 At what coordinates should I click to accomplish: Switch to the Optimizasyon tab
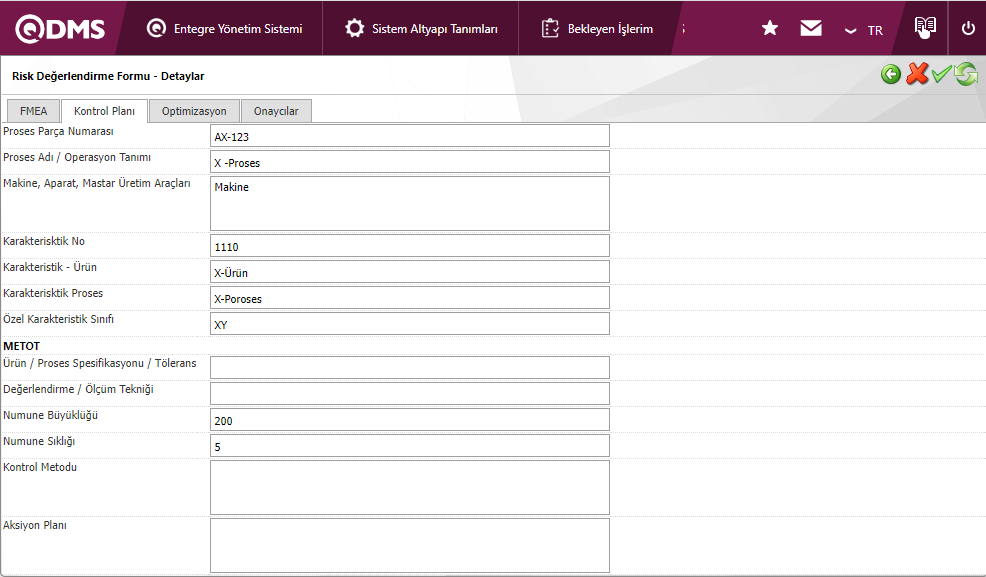194,111
